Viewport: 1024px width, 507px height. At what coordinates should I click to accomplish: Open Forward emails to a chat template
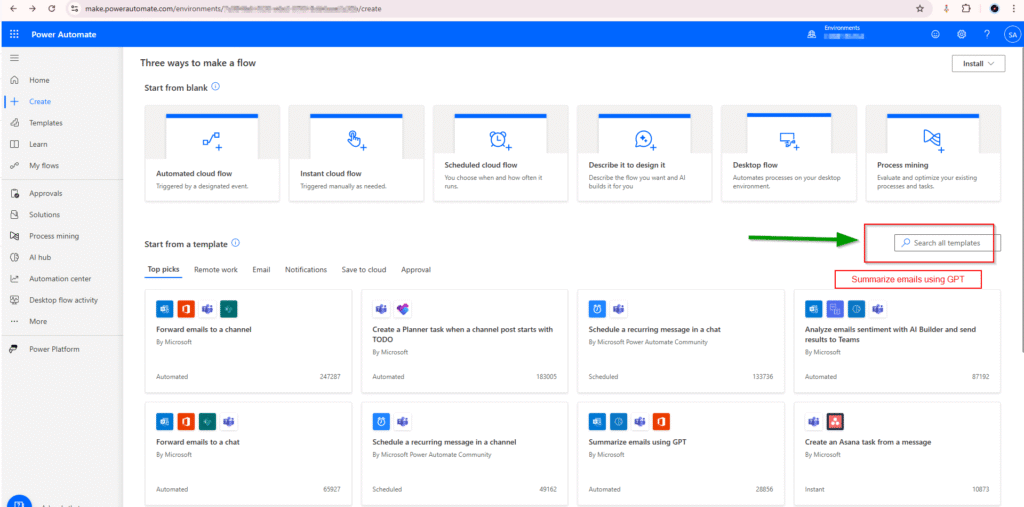(248, 453)
